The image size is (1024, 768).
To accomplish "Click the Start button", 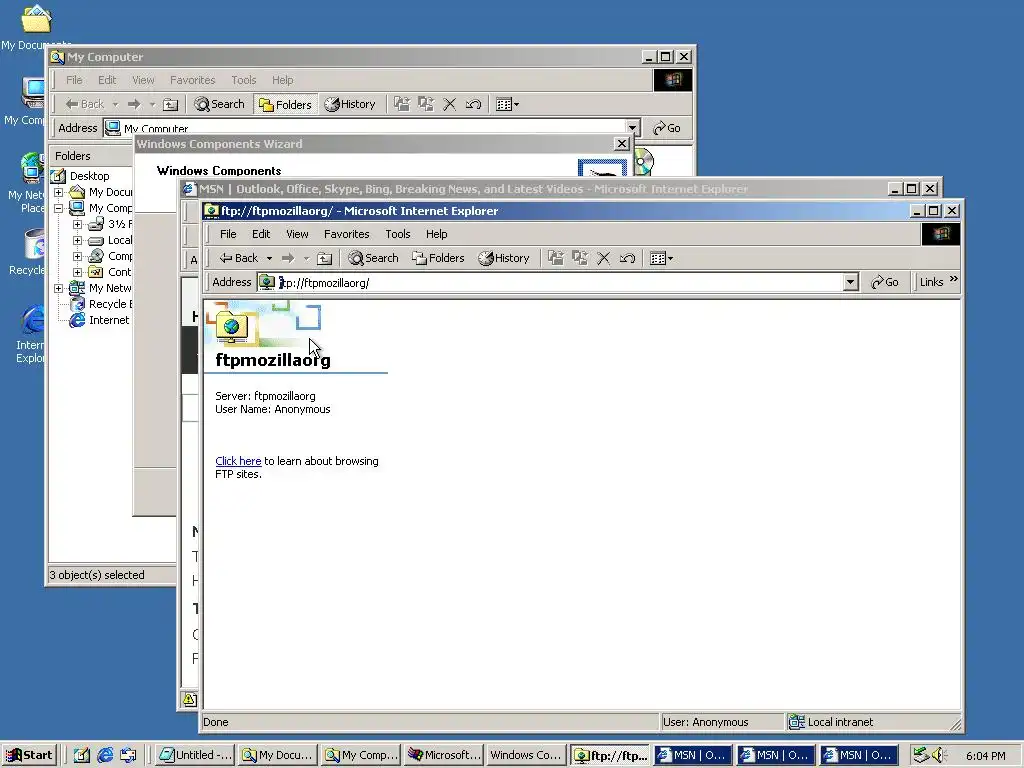I will [x=30, y=755].
